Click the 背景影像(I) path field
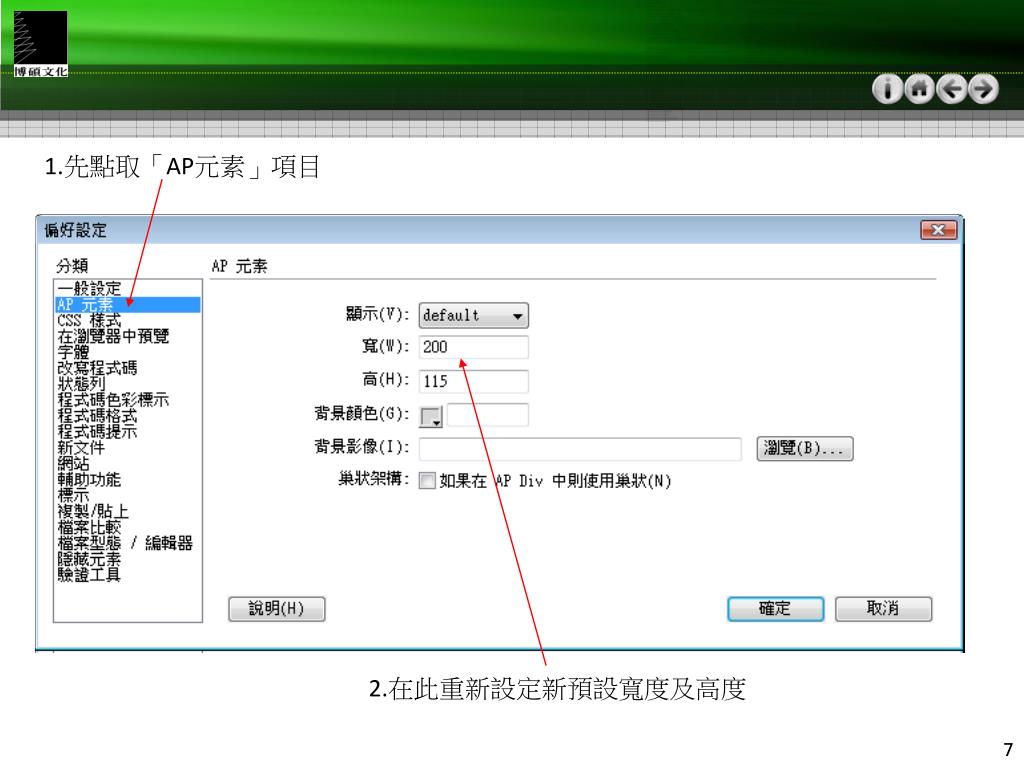1024x768 pixels. pyautogui.click(x=580, y=449)
